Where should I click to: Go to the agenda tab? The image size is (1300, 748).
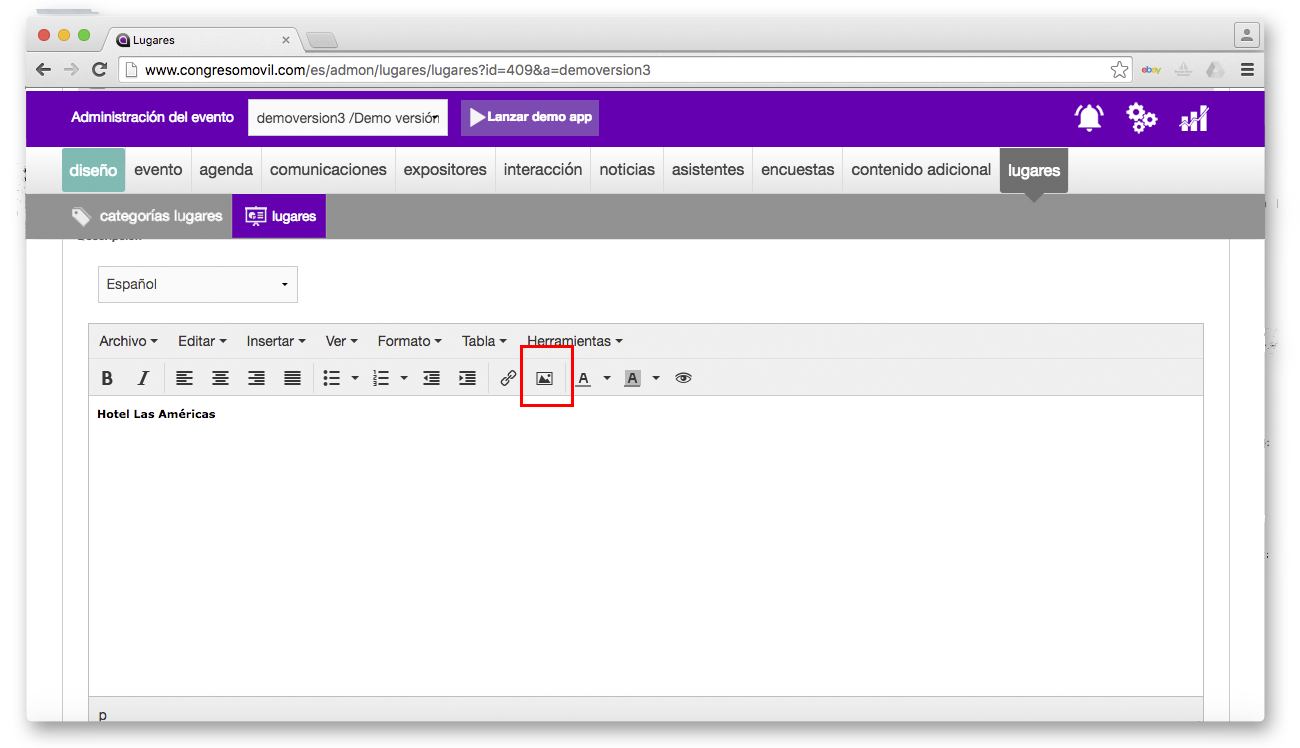(x=226, y=170)
